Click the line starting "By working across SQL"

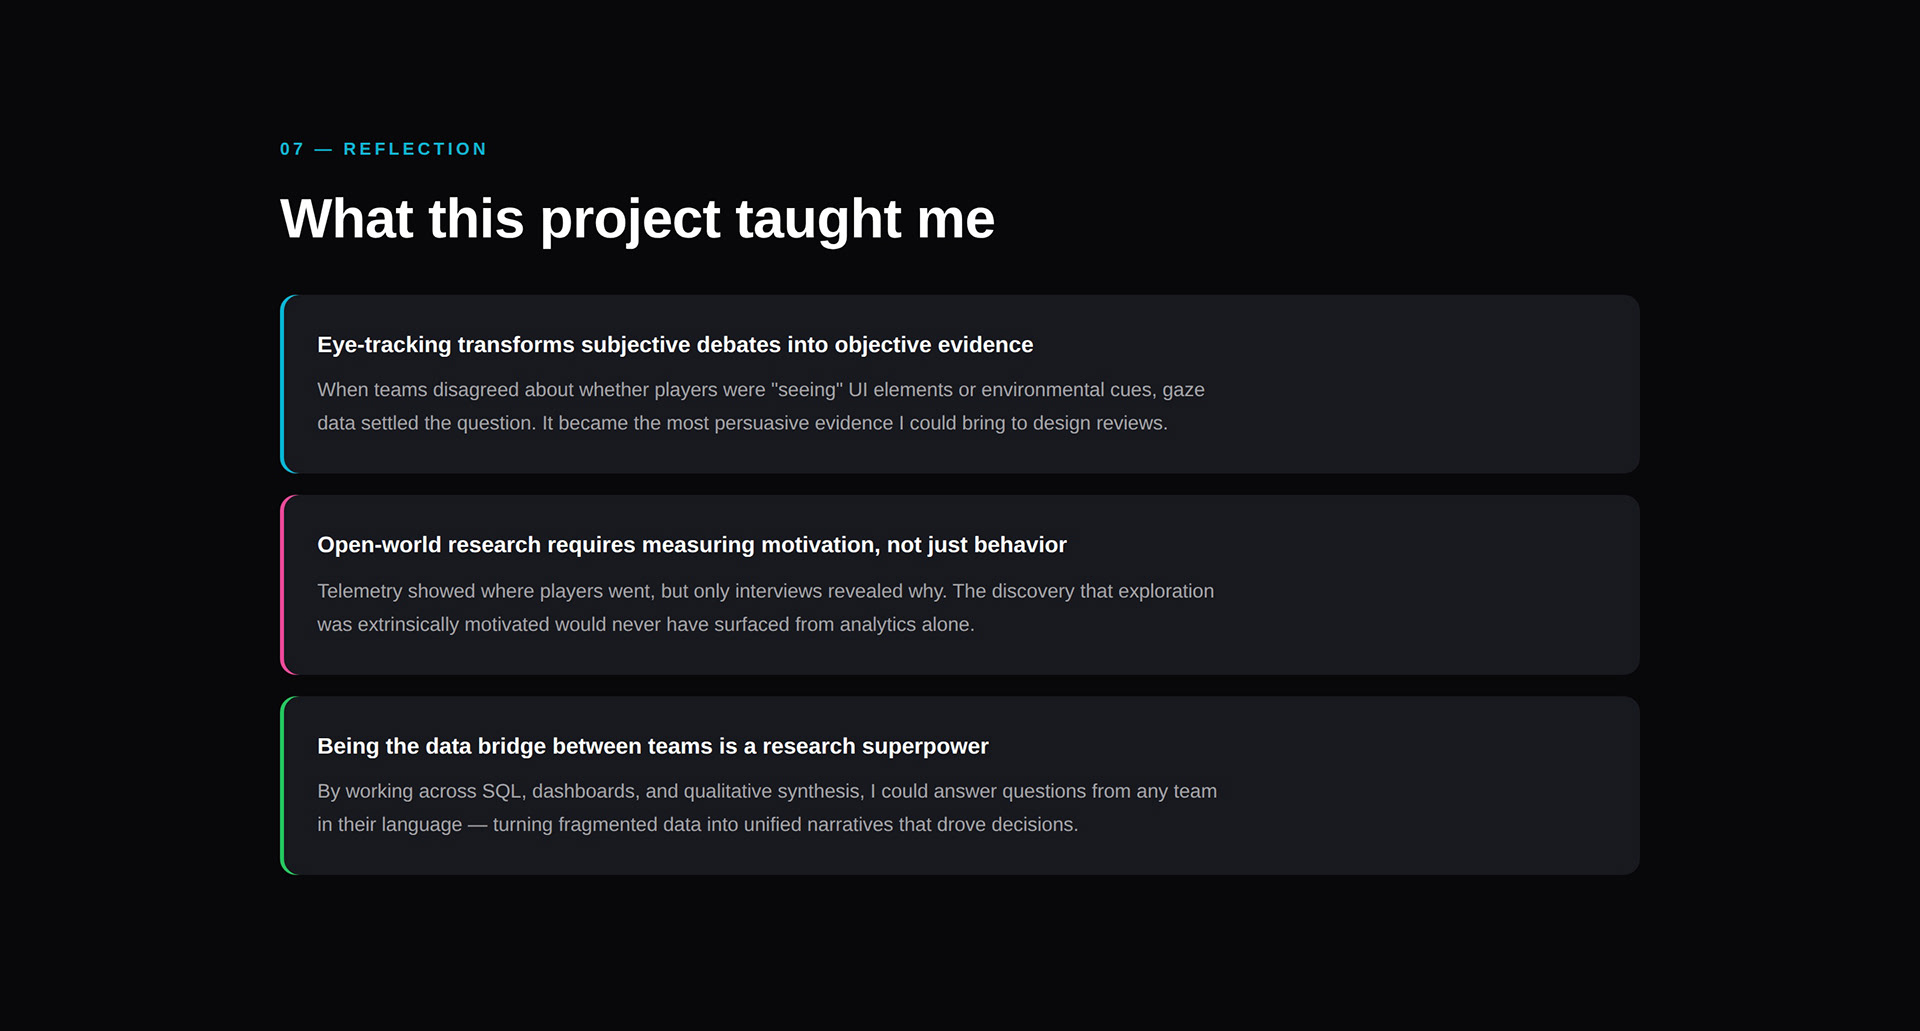coord(766,791)
